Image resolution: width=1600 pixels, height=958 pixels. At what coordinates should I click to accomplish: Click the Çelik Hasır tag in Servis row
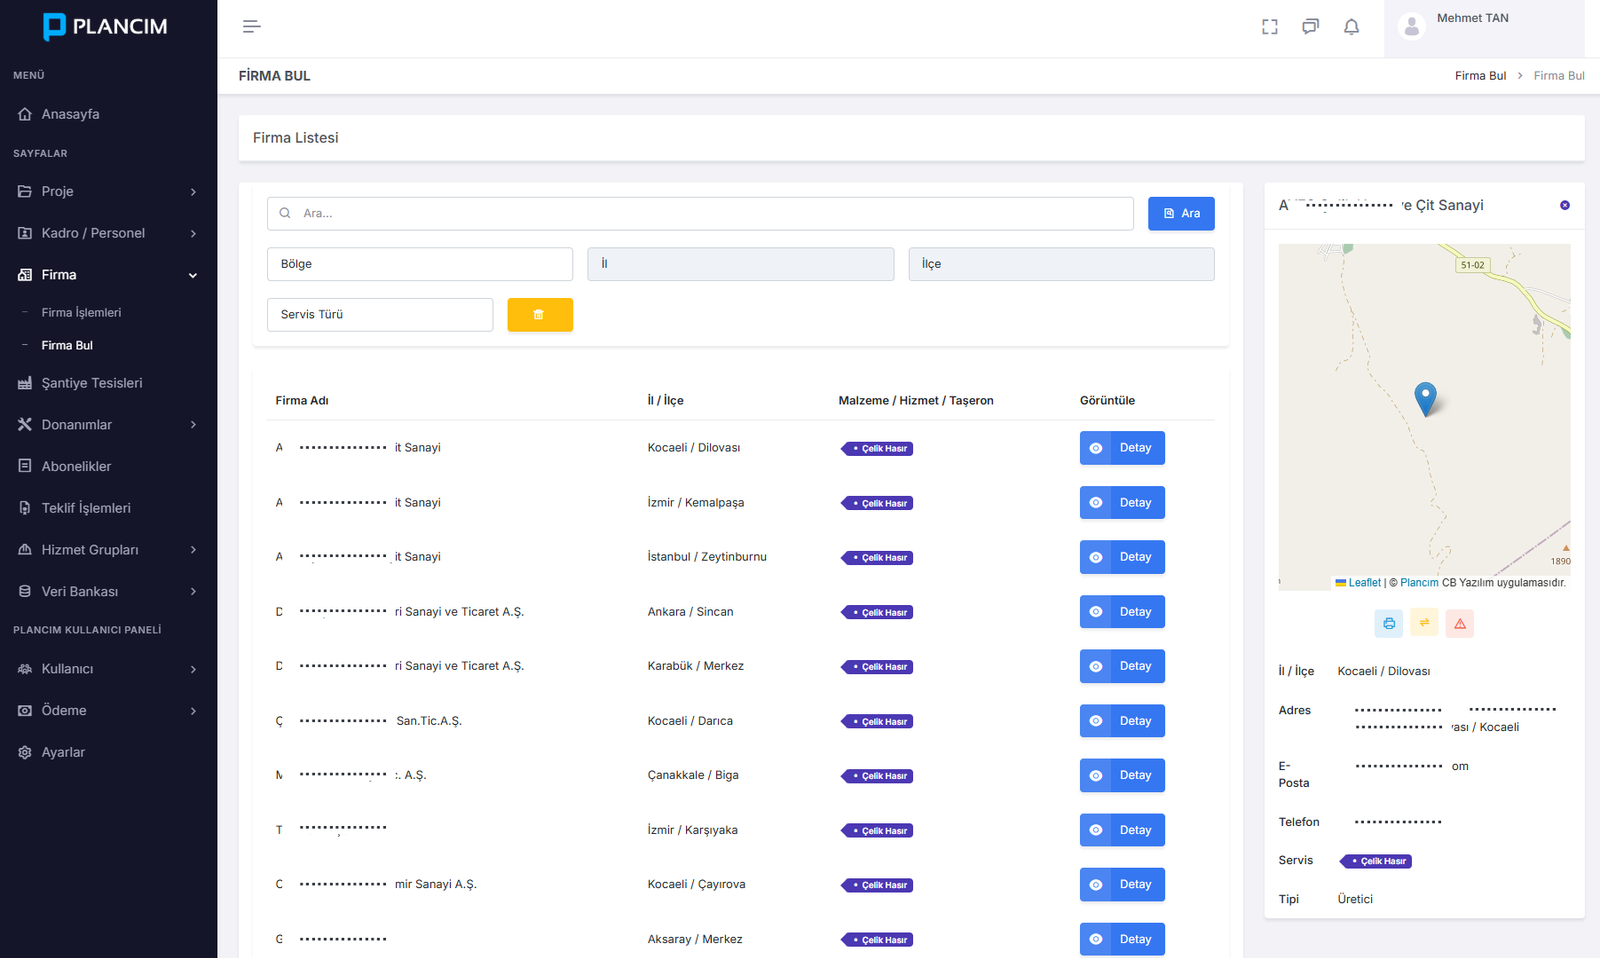pyautogui.click(x=1377, y=861)
